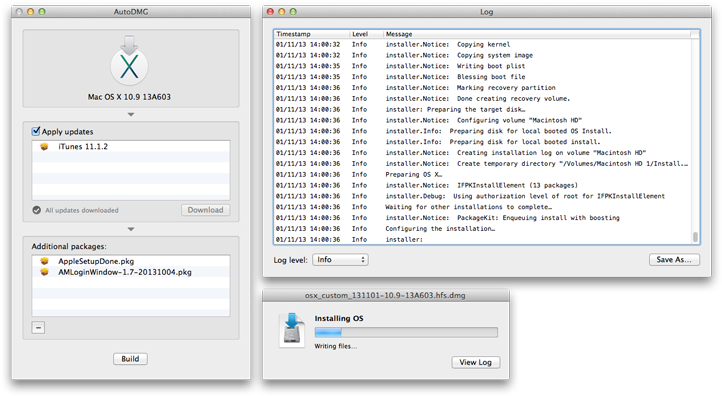
Task: Select the 'IFPKInstallElement (13 packages)' log row
Action: tap(483, 185)
